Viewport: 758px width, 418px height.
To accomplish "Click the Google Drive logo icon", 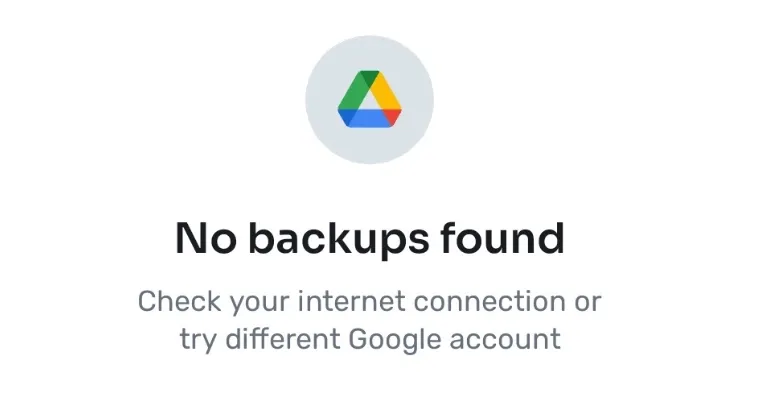I will tap(369, 99).
